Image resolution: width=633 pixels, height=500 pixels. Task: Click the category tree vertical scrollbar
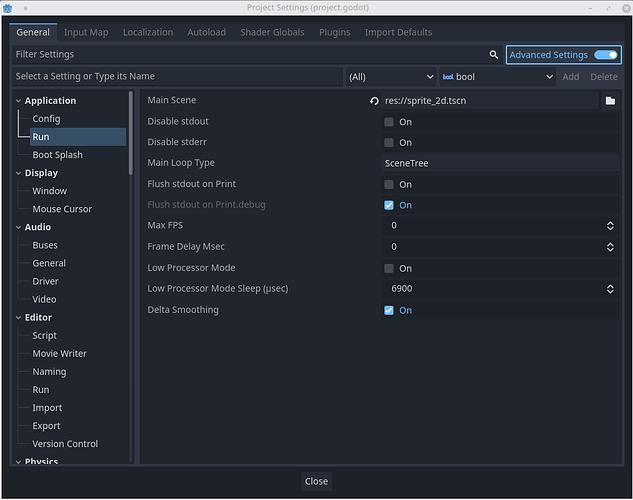coord(130,133)
